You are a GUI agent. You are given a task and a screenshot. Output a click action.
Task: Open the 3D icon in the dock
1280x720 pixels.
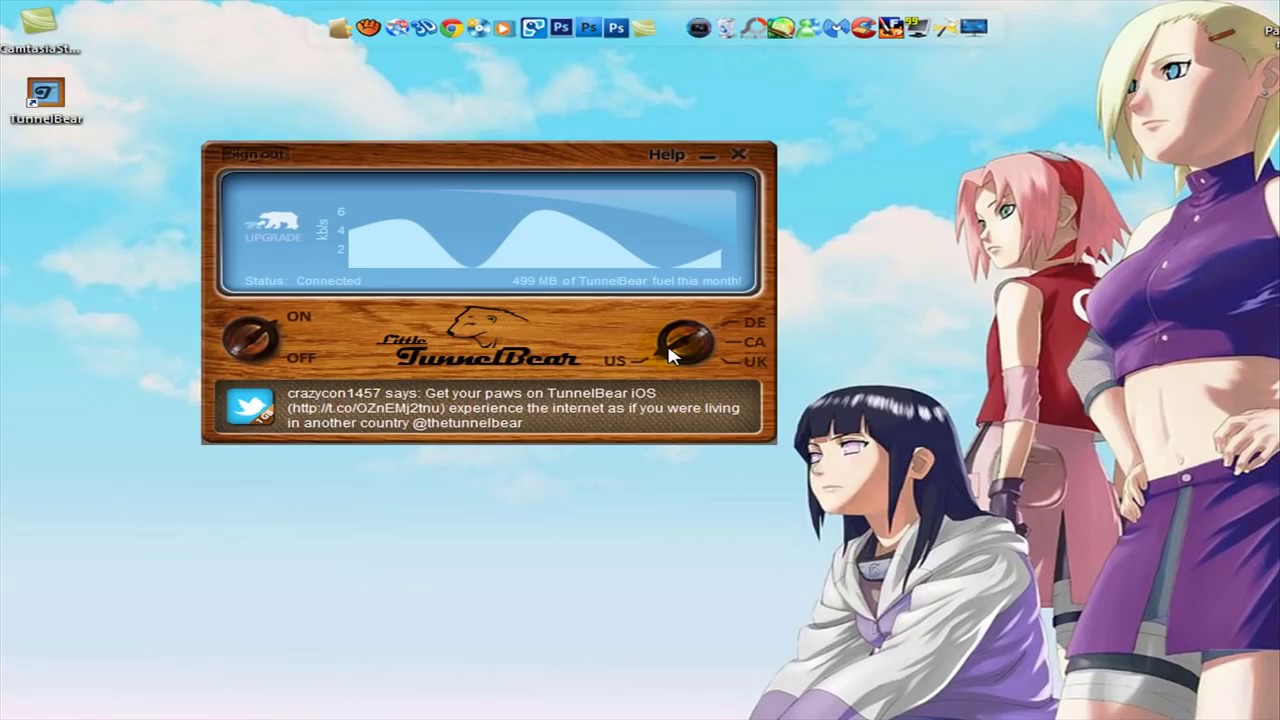[425, 28]
